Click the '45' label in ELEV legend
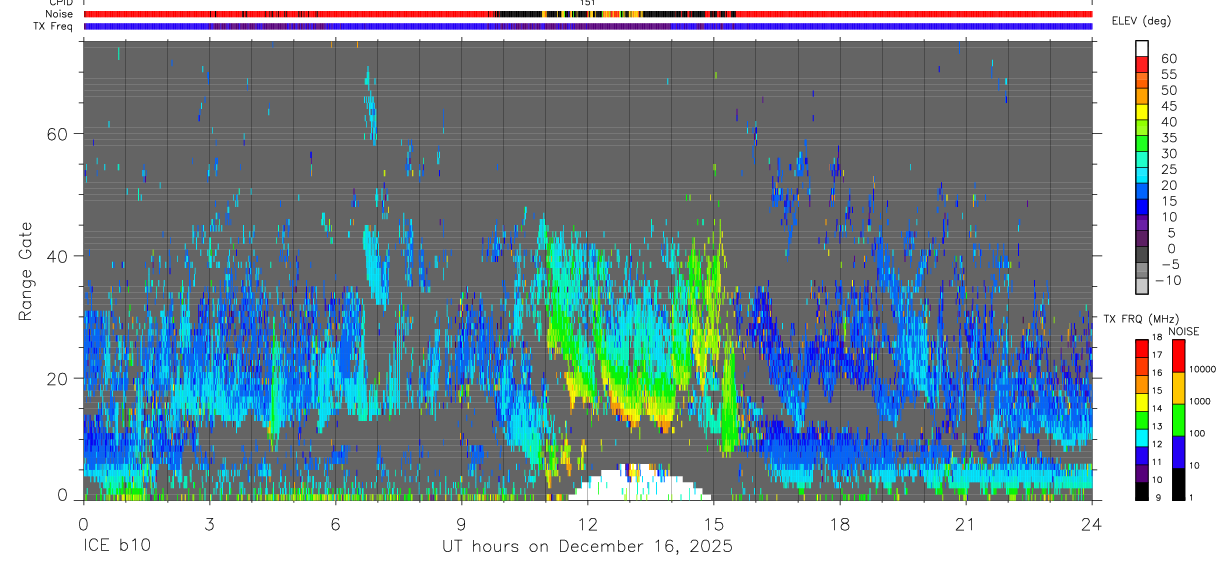The image size is (1228, 567). [x=1168, y=106]
